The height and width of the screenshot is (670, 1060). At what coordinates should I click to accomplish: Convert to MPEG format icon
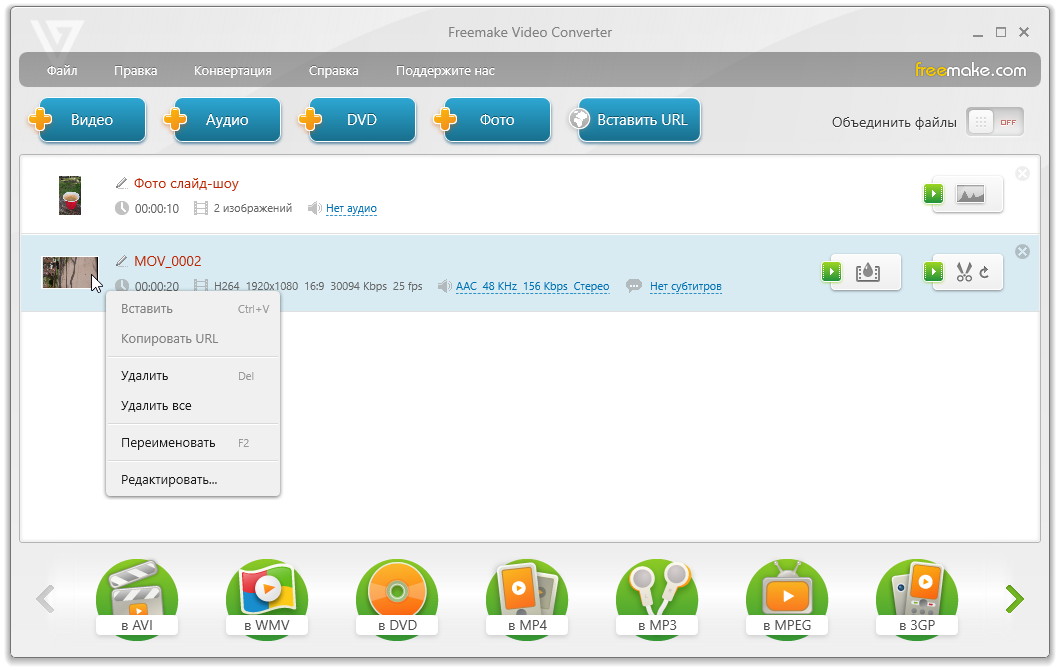pos(787,598)
